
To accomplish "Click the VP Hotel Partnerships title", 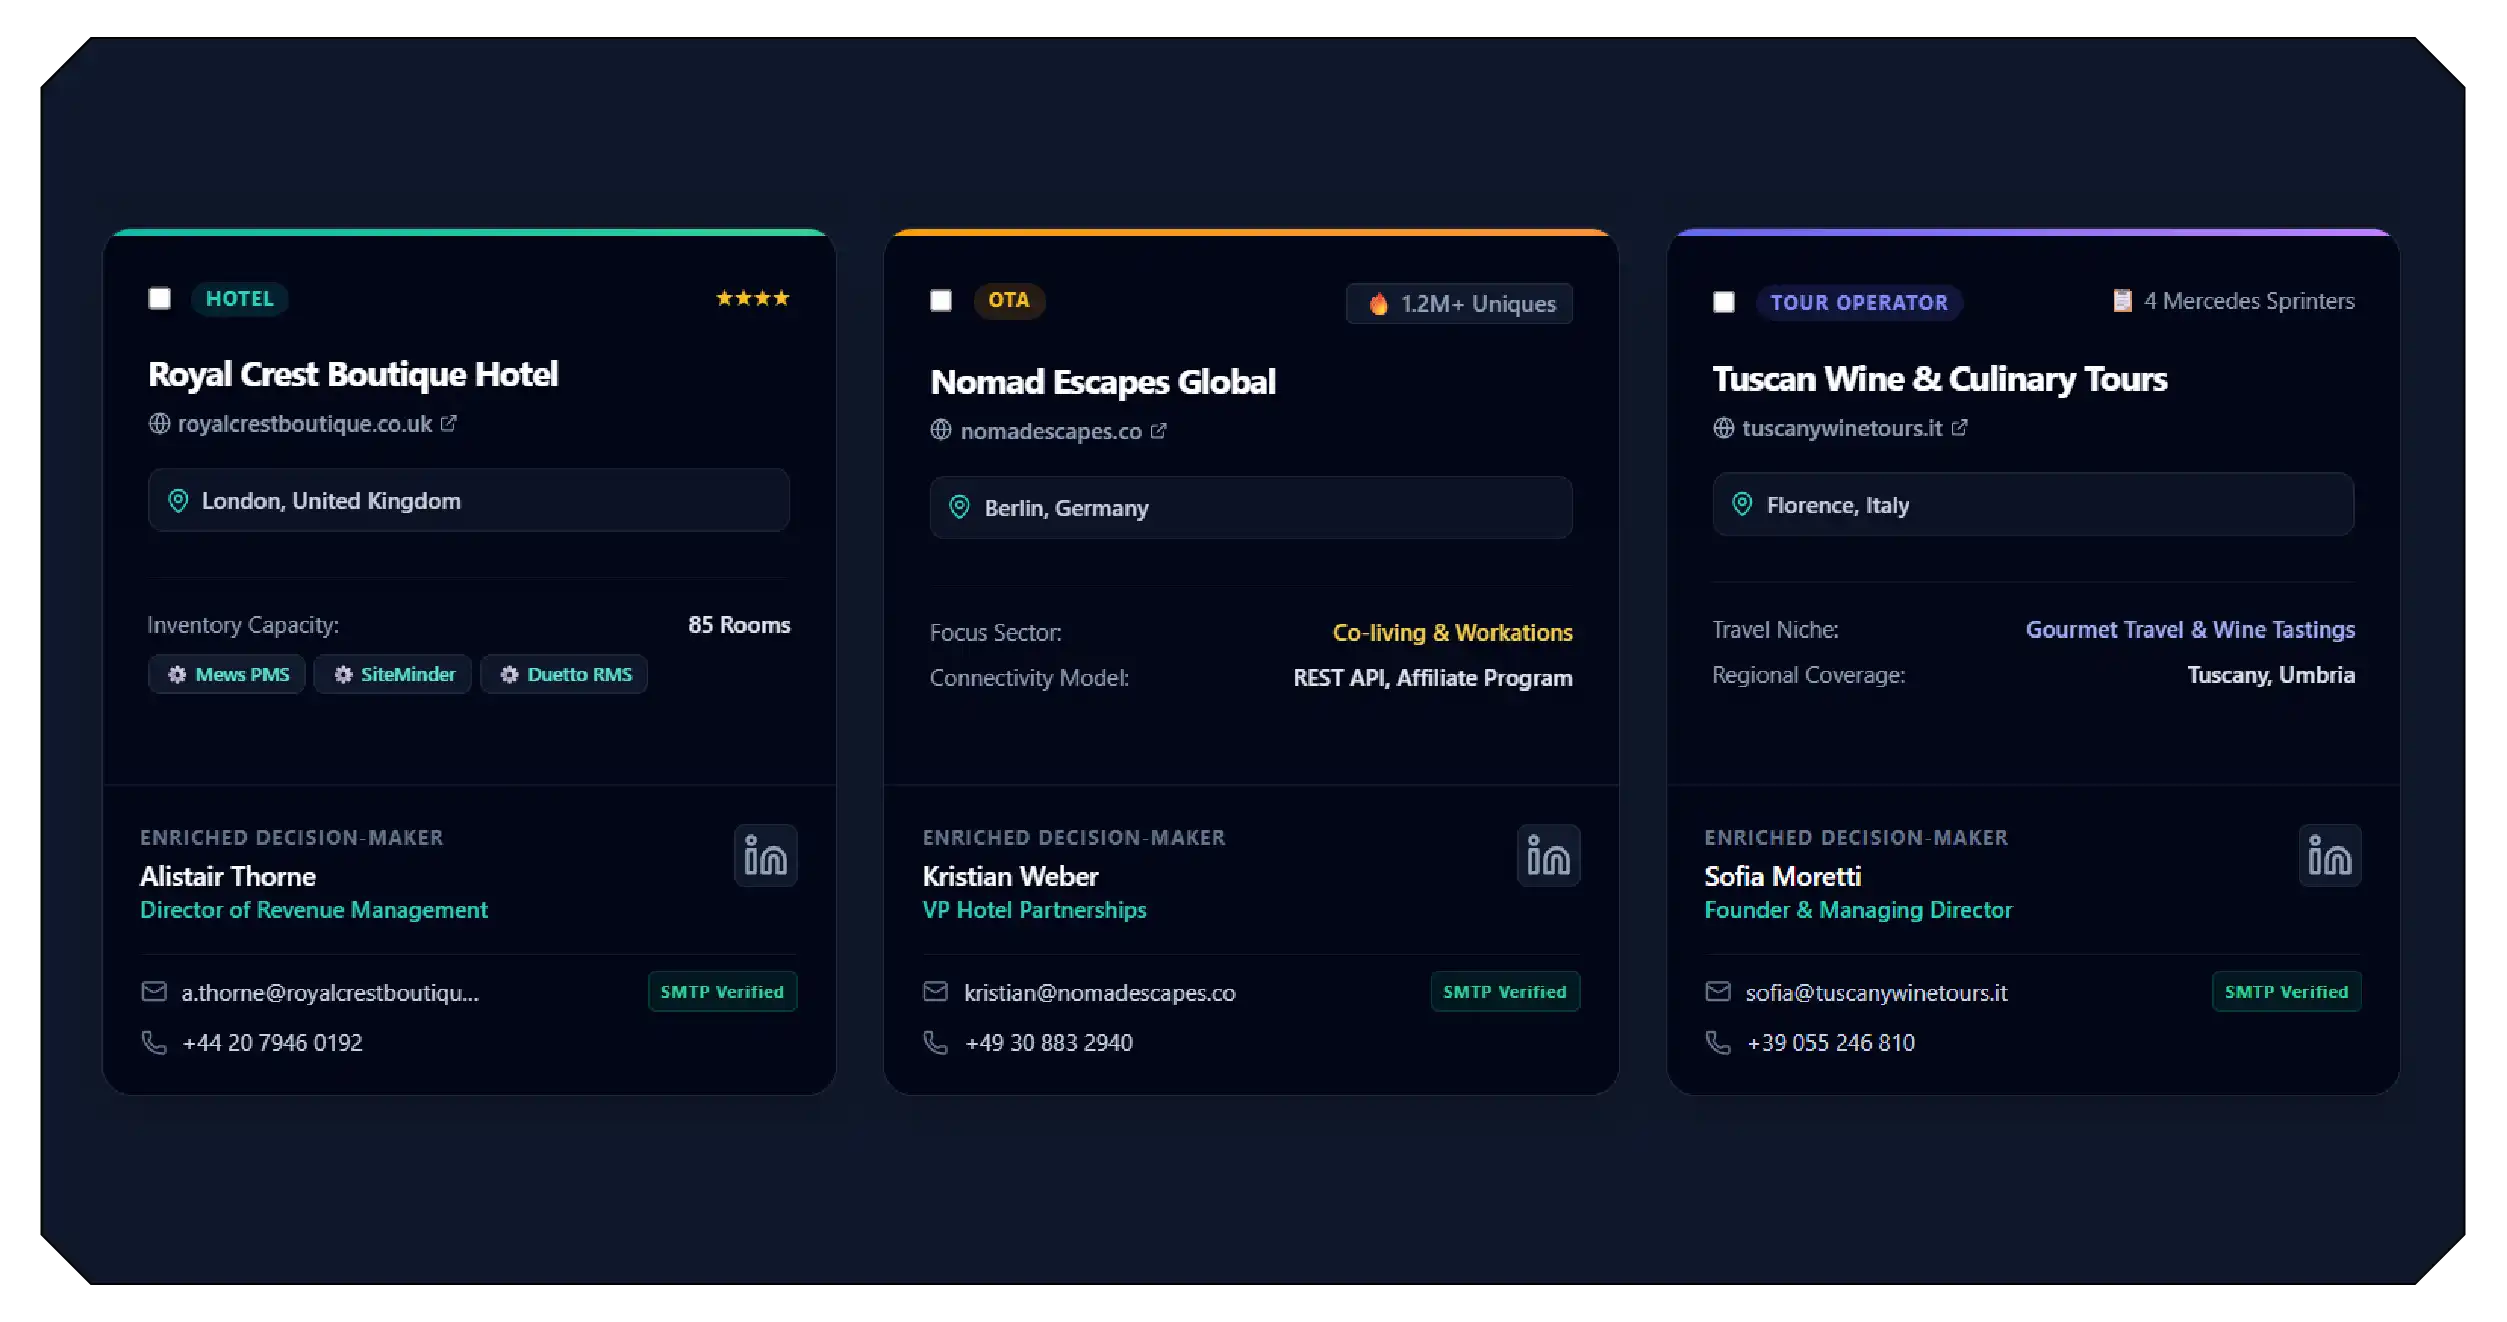I will (x=1035, y=910).
